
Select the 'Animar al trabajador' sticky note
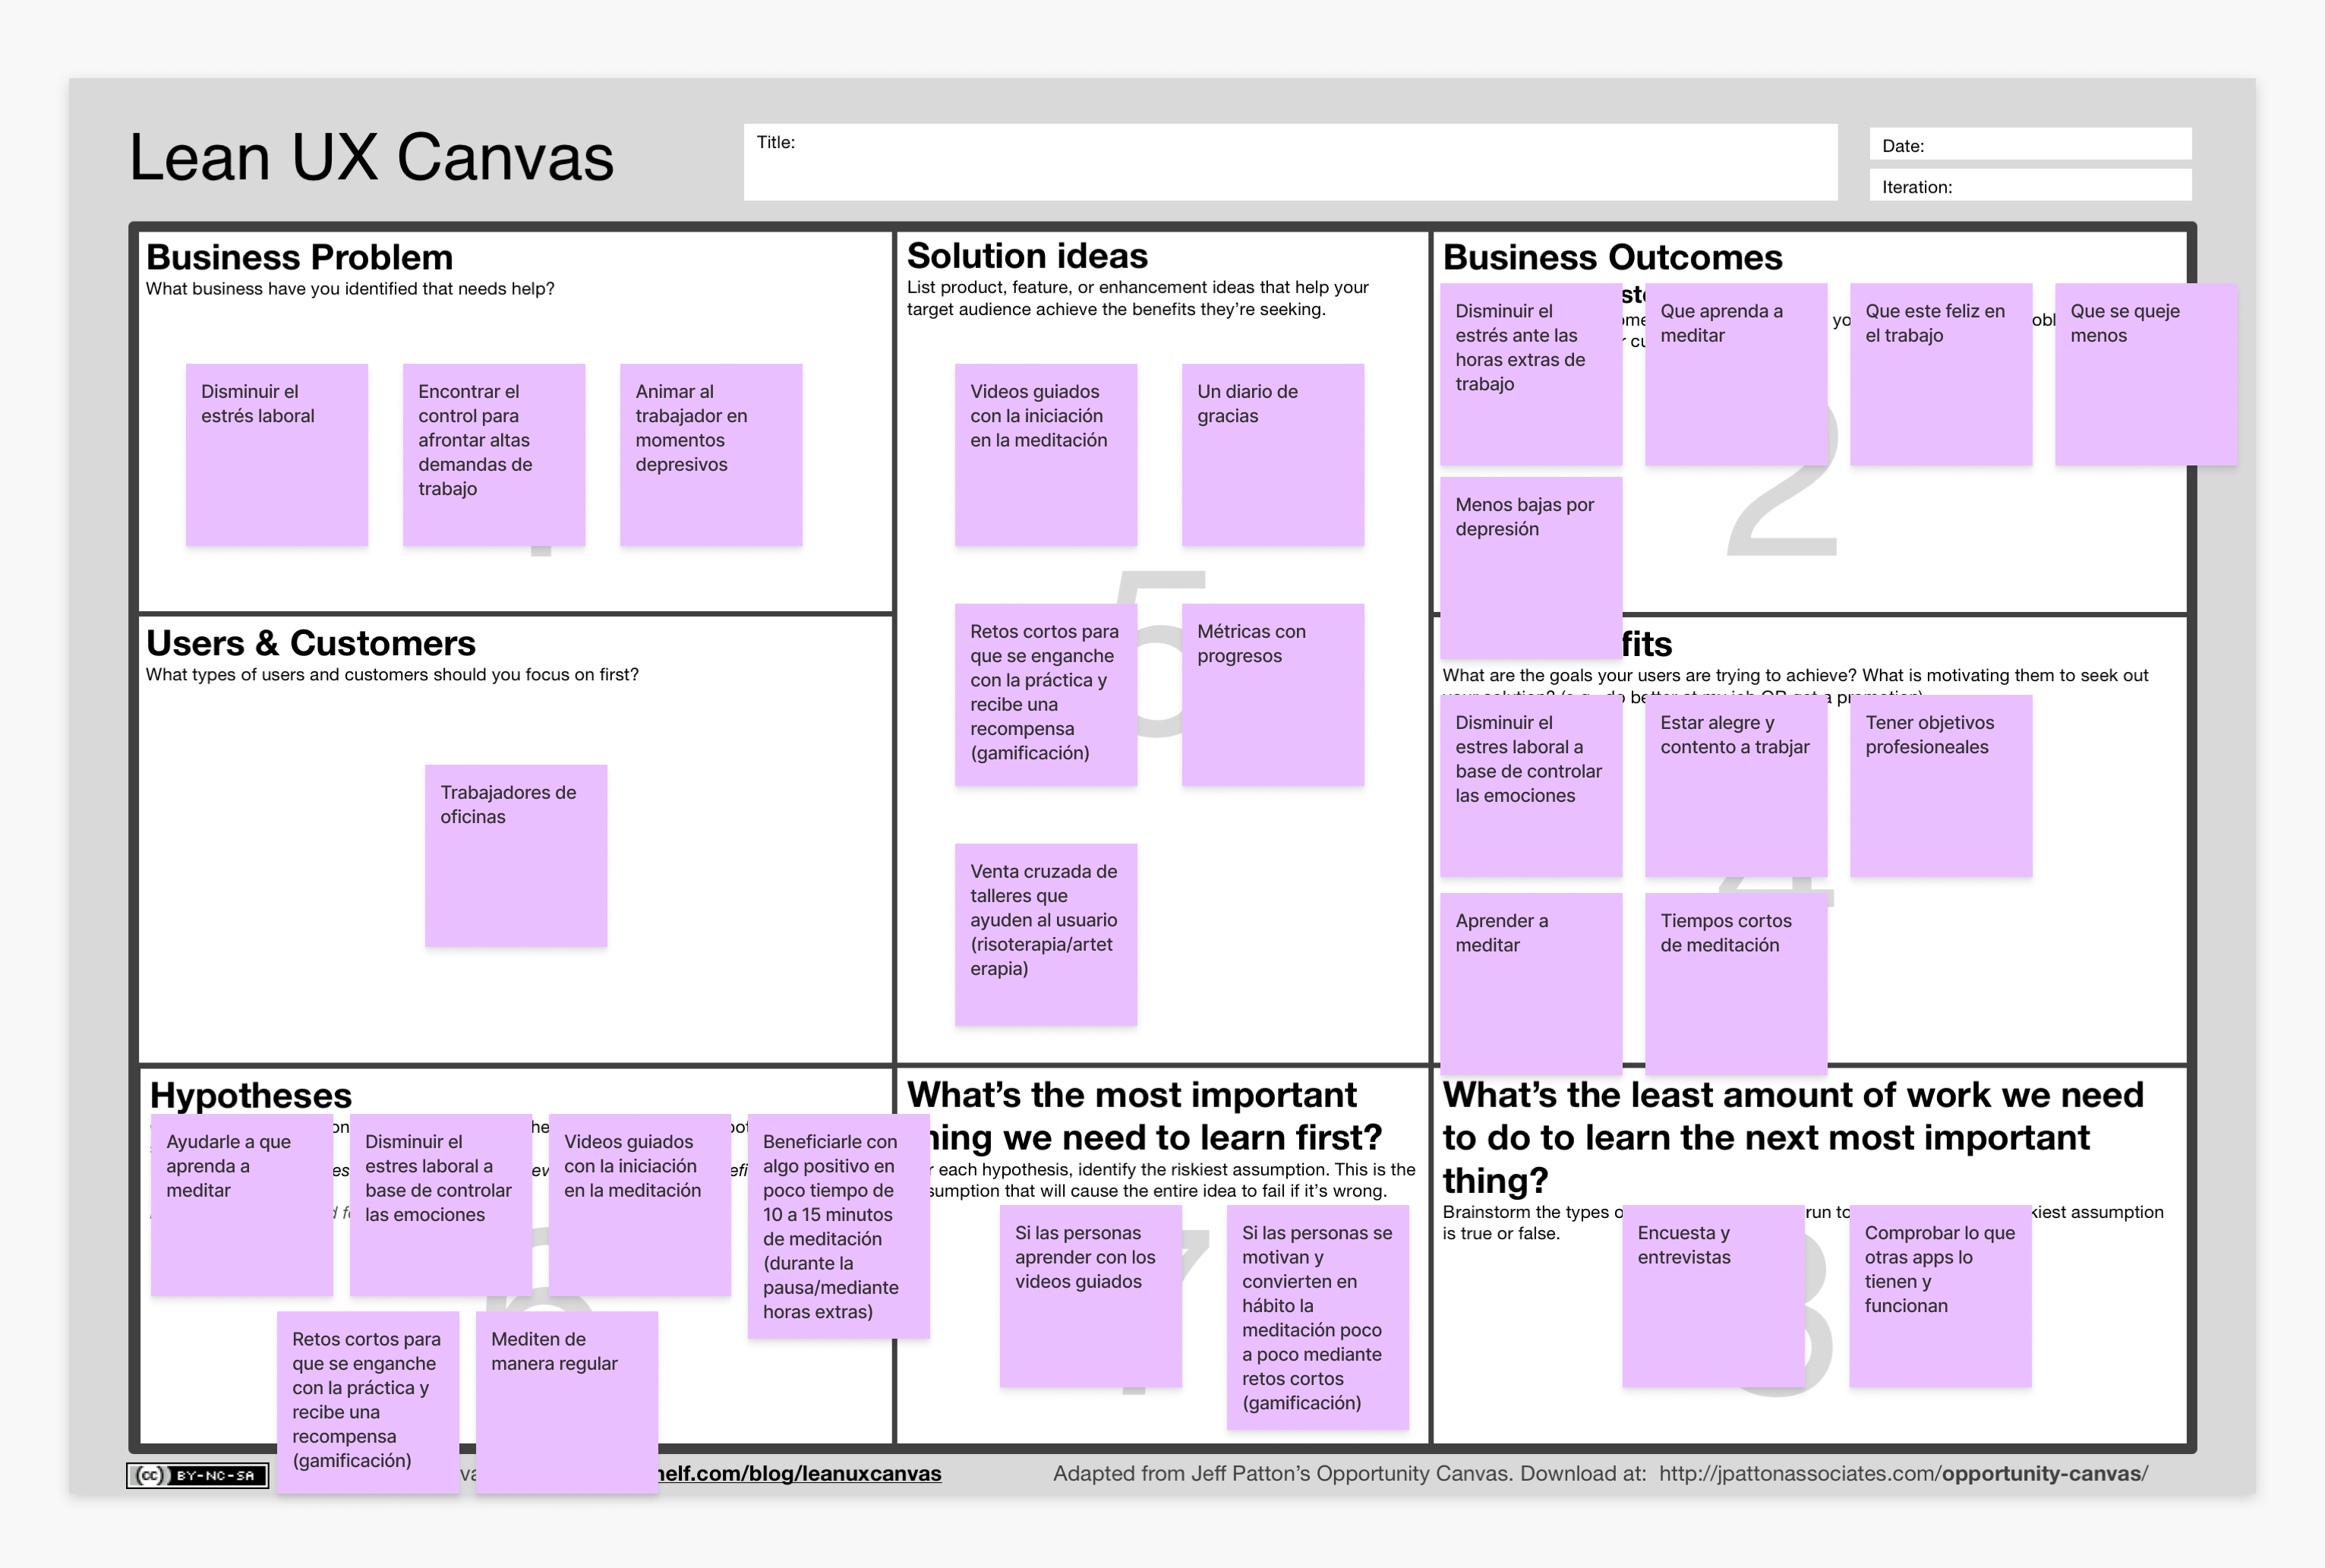click(x=711, y=455)
